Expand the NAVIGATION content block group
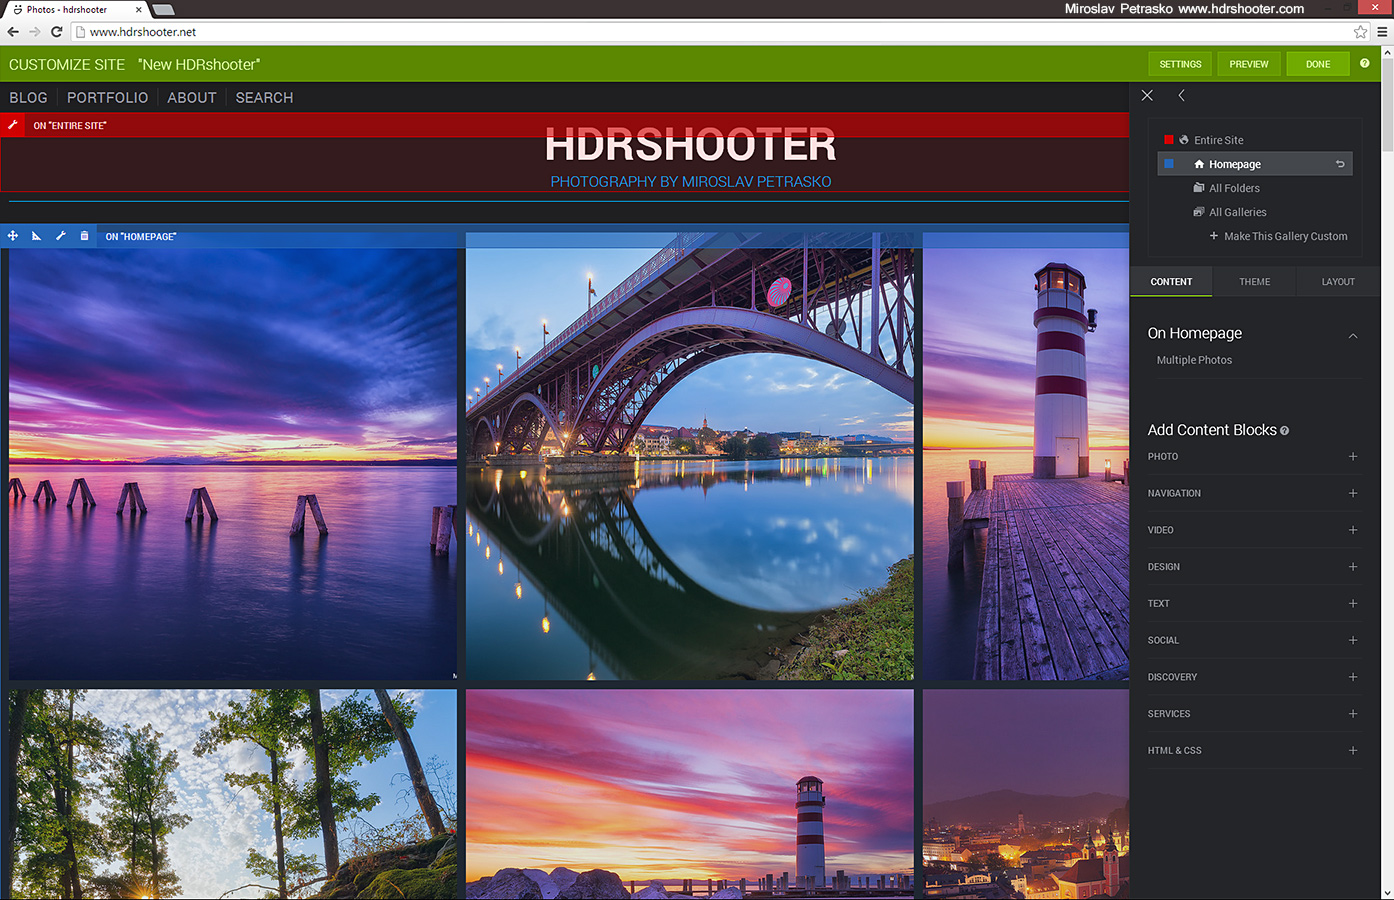The width and height of the screenshot is (1394, 900). coord(1353,493)
